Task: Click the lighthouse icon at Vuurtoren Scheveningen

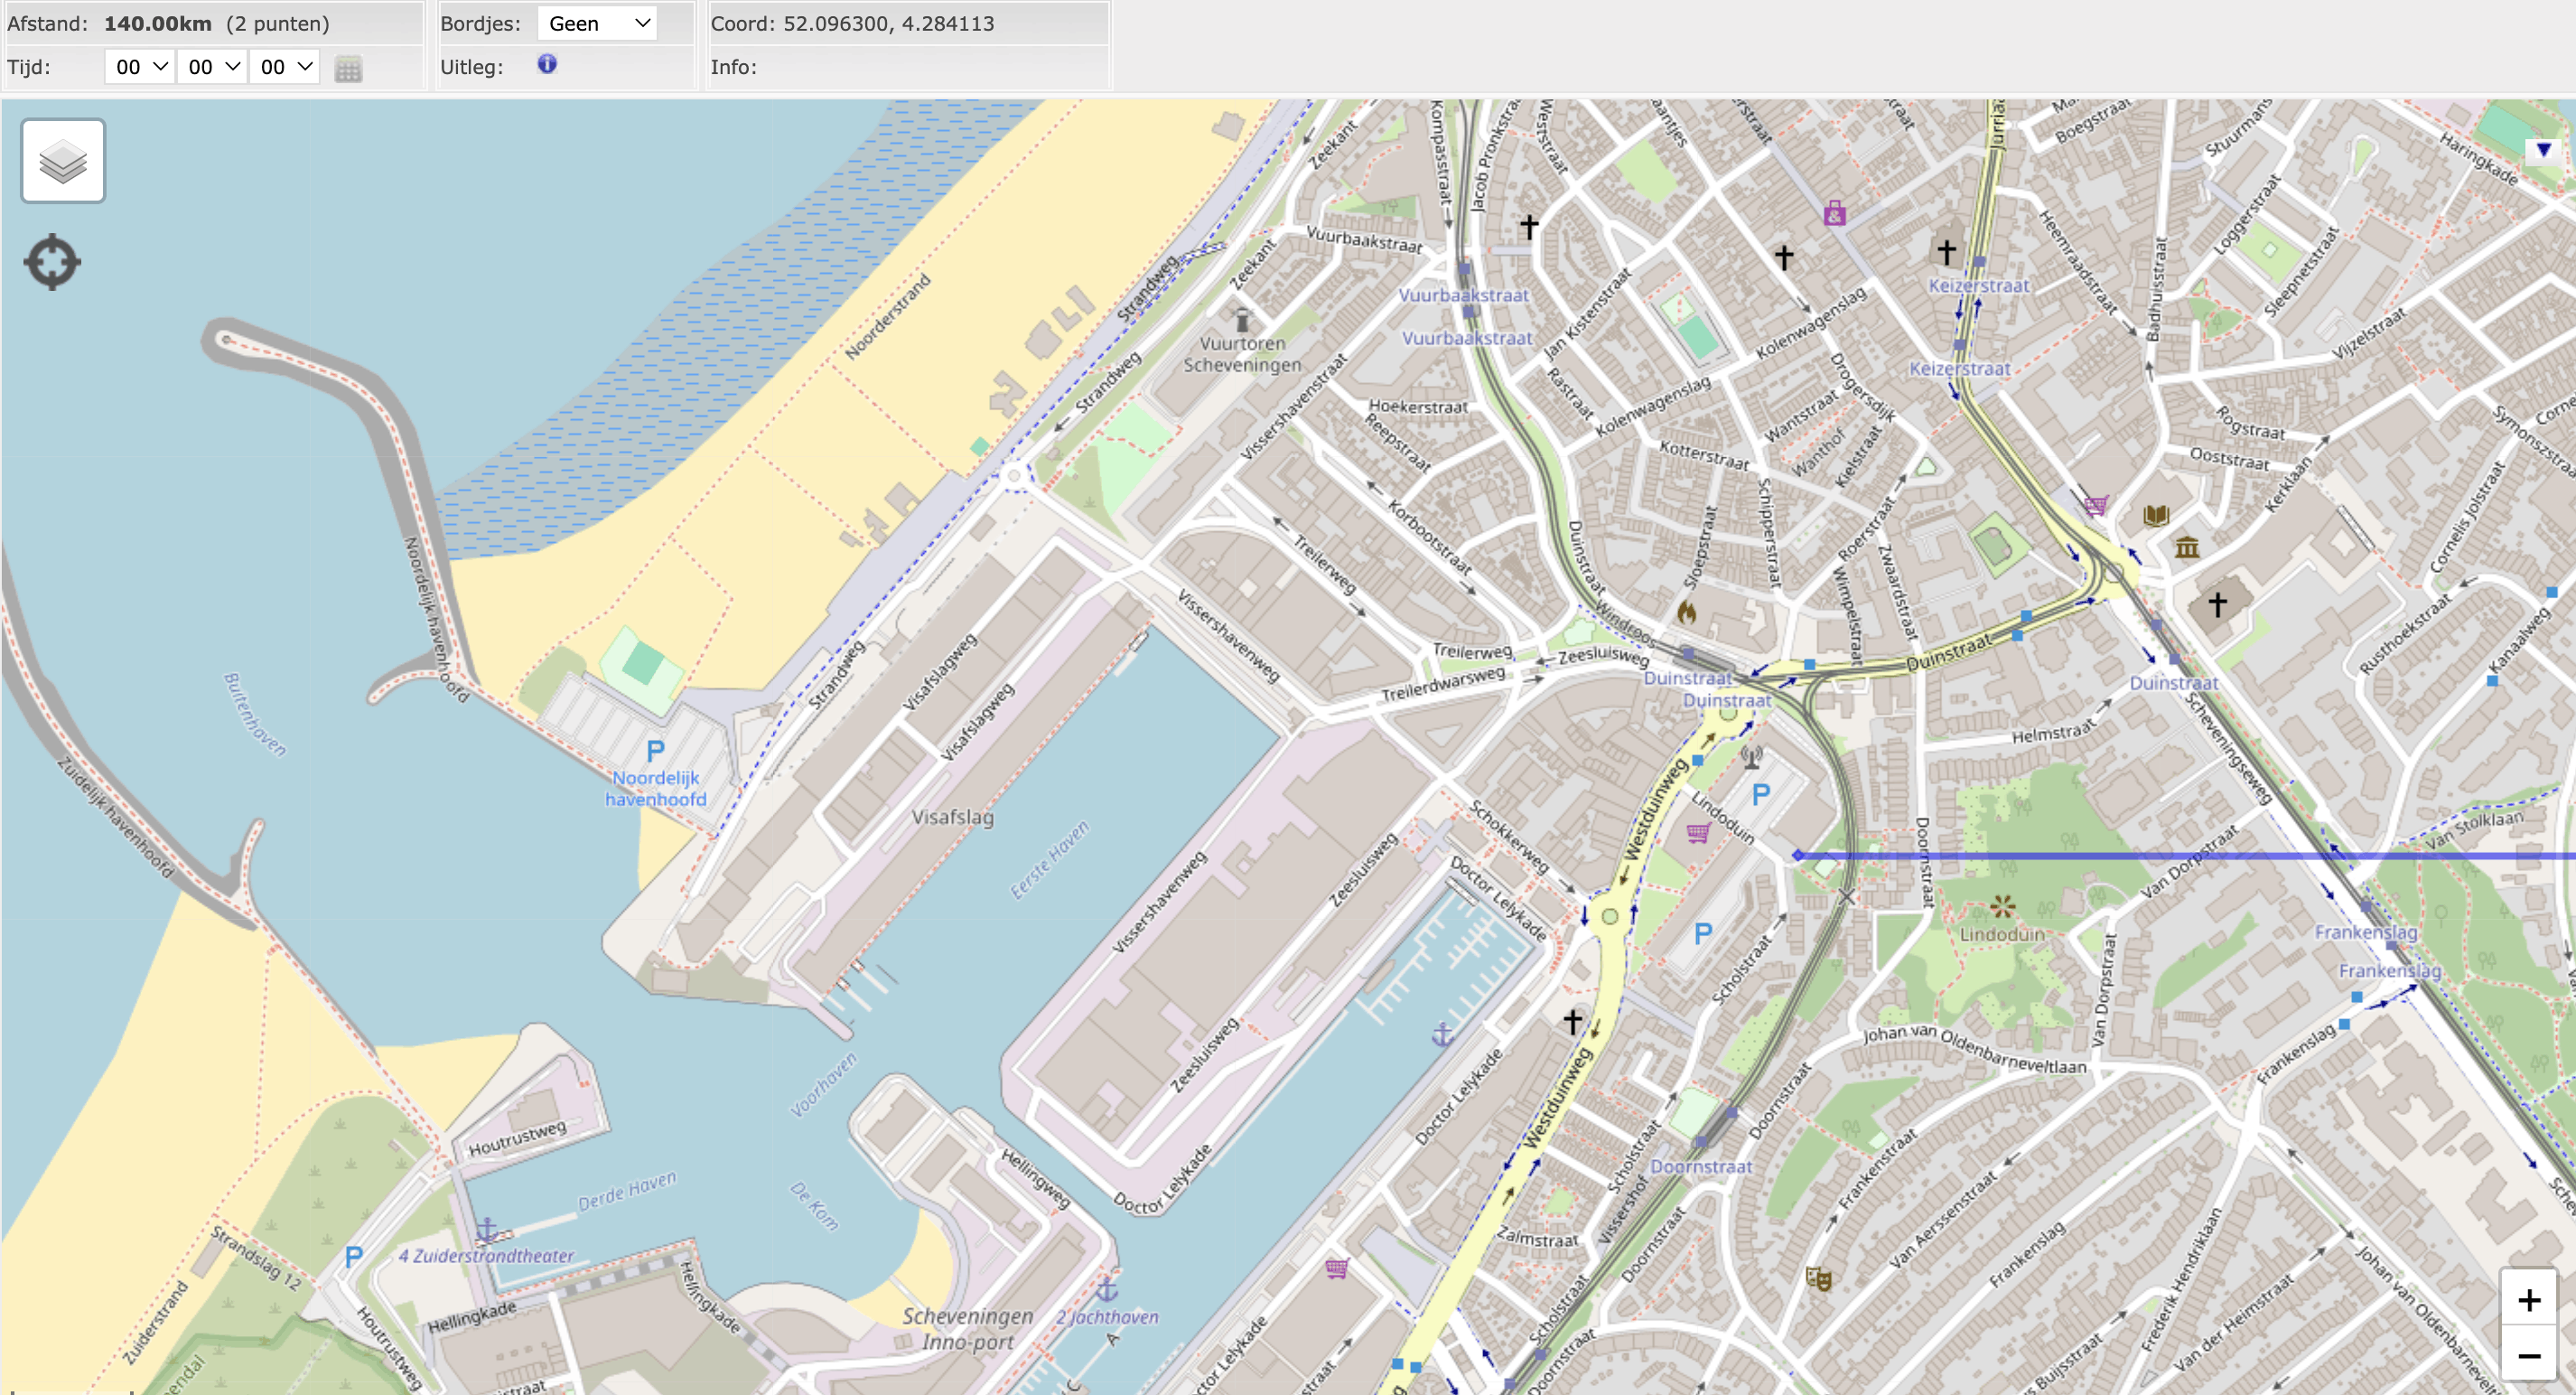Action: pyautogui.click(x=1242, y=319)
